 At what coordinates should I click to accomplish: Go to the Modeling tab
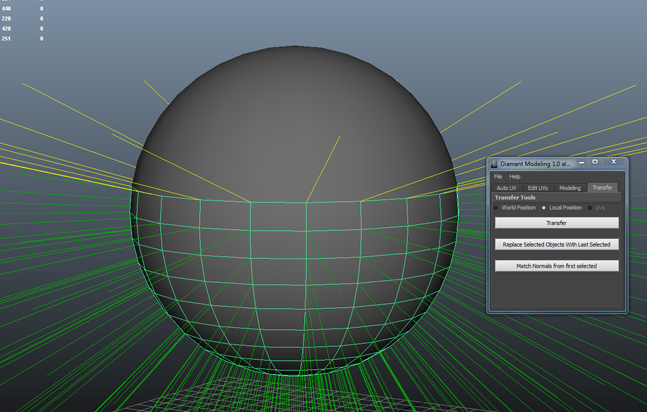click(570, 188)
